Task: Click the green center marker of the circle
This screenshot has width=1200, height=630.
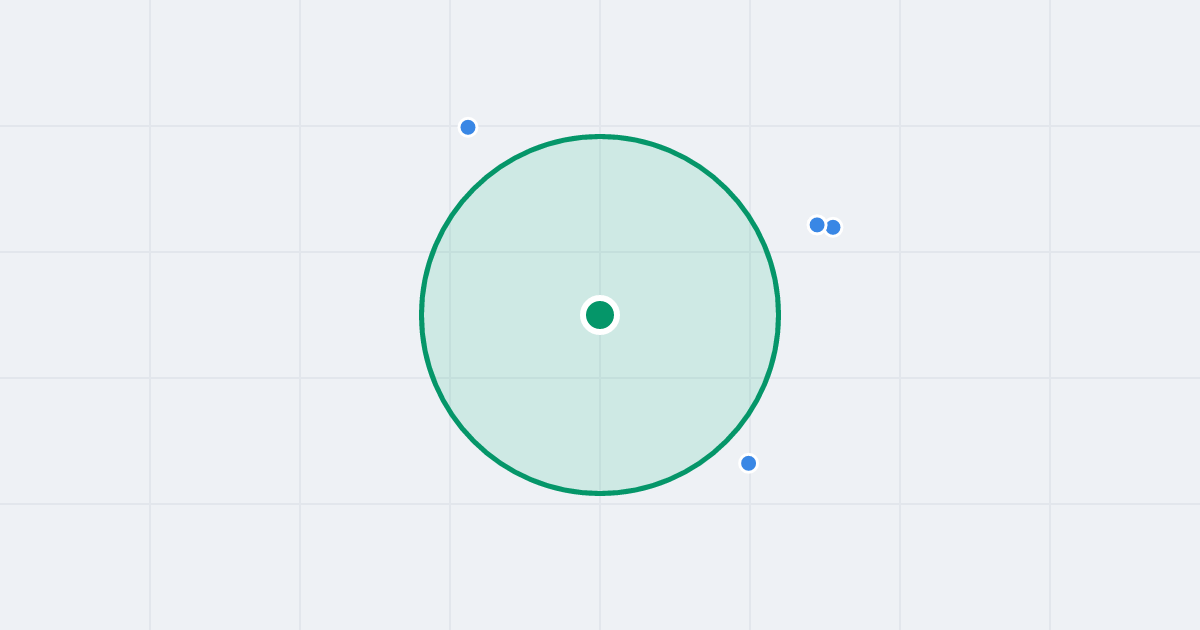Action: point(600,315)
